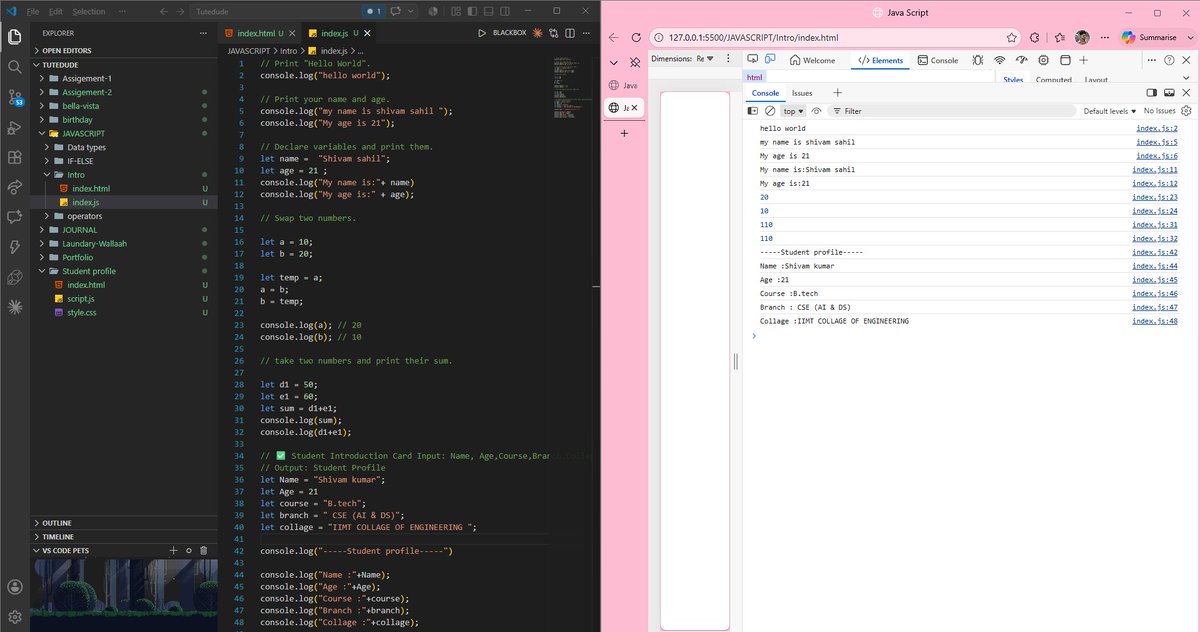Switch to DevTools Elements tab
Screen dimensions: 1200x632
coord(881,60)
